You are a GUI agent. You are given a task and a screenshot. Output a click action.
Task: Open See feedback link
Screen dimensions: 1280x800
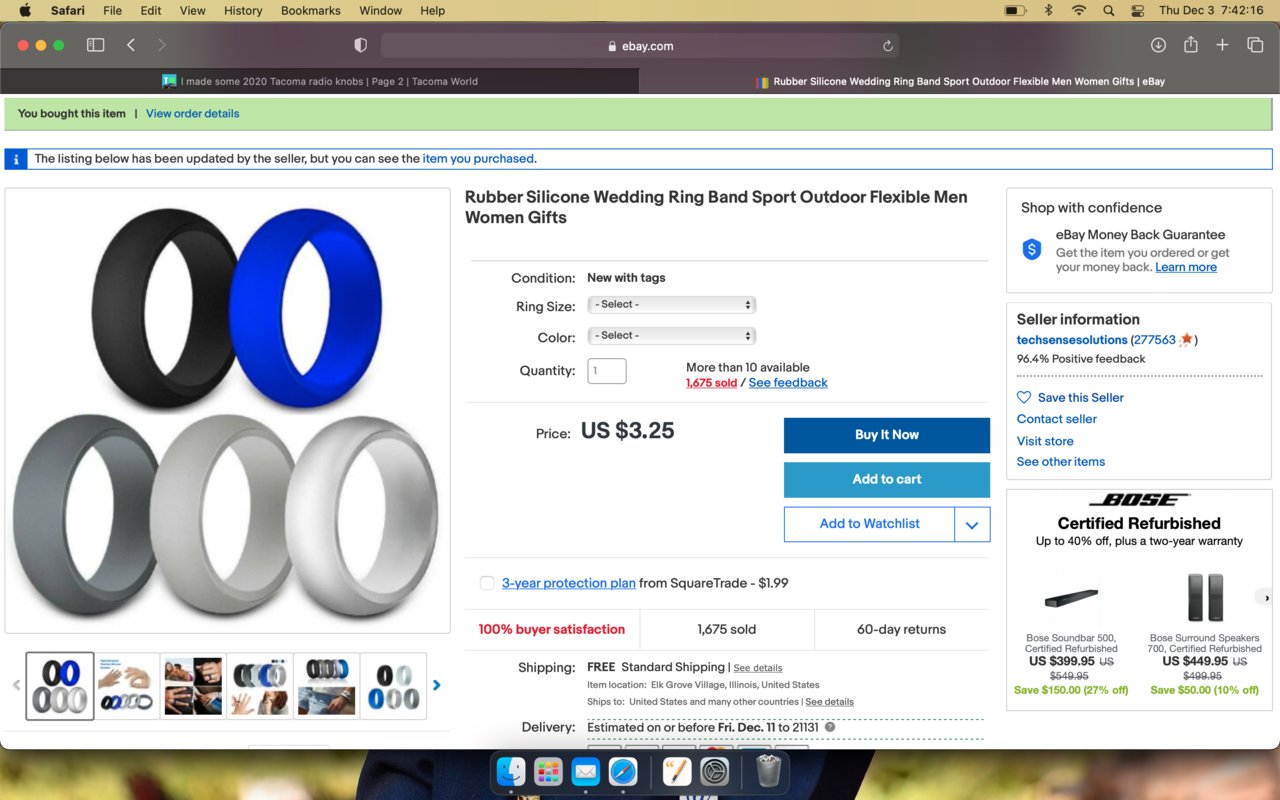tap(788, 382)
